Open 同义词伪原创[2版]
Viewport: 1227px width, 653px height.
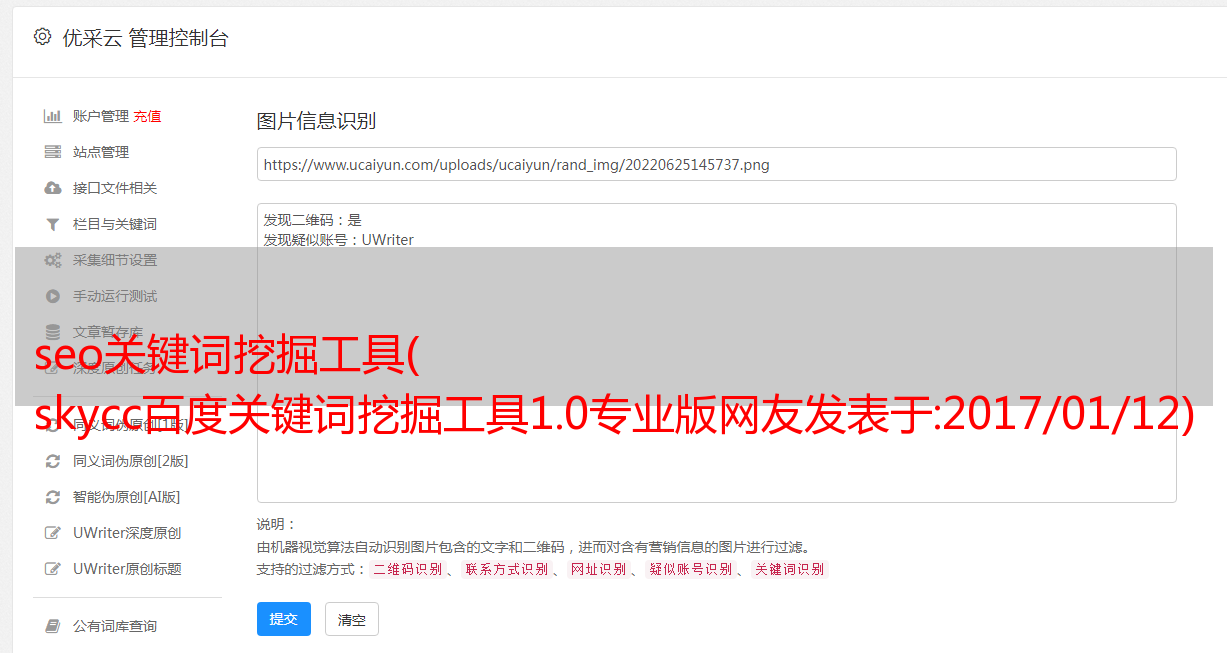point(131,461)
